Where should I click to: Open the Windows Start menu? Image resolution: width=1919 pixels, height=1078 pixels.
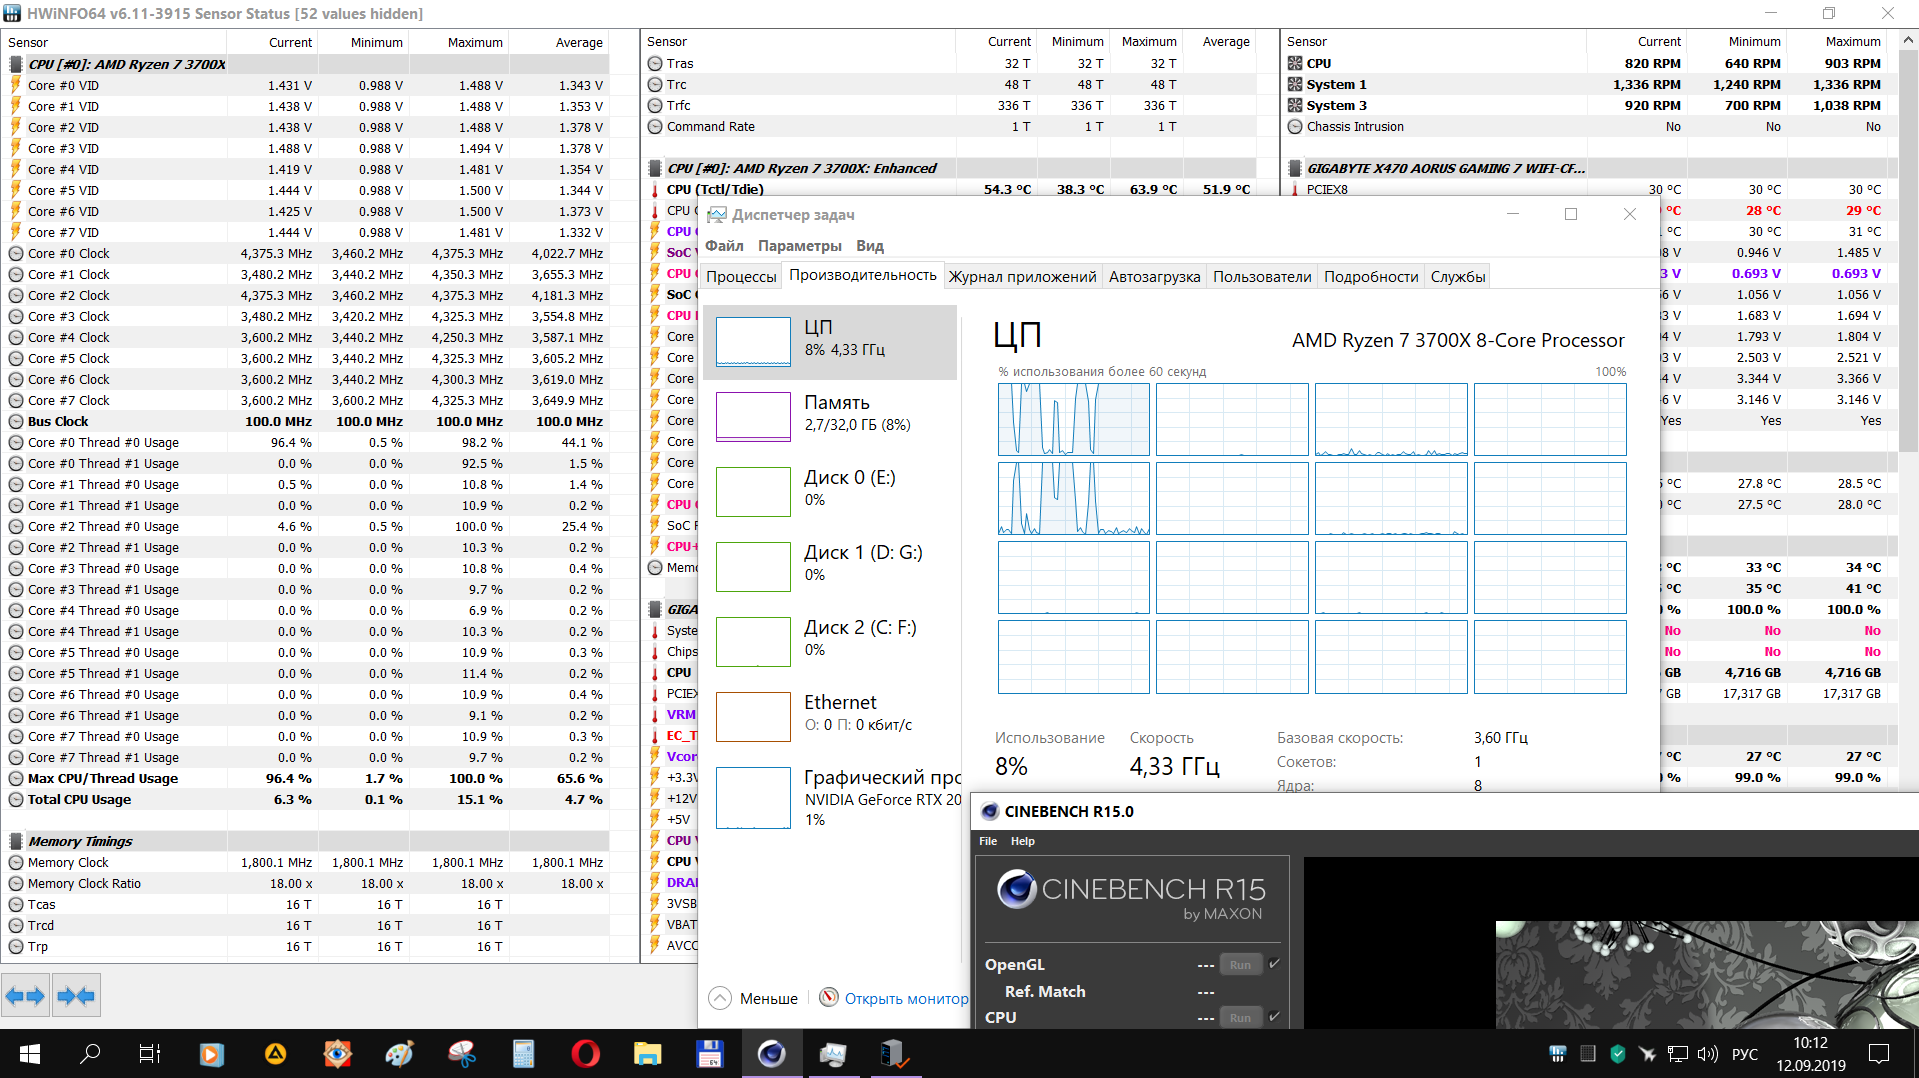(x=30, y=1053)
